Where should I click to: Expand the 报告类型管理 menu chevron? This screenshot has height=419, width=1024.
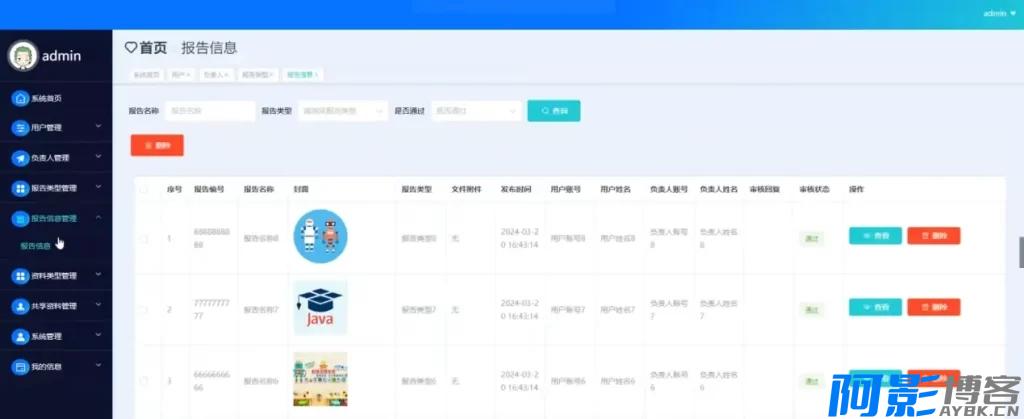tap(99, 187)
